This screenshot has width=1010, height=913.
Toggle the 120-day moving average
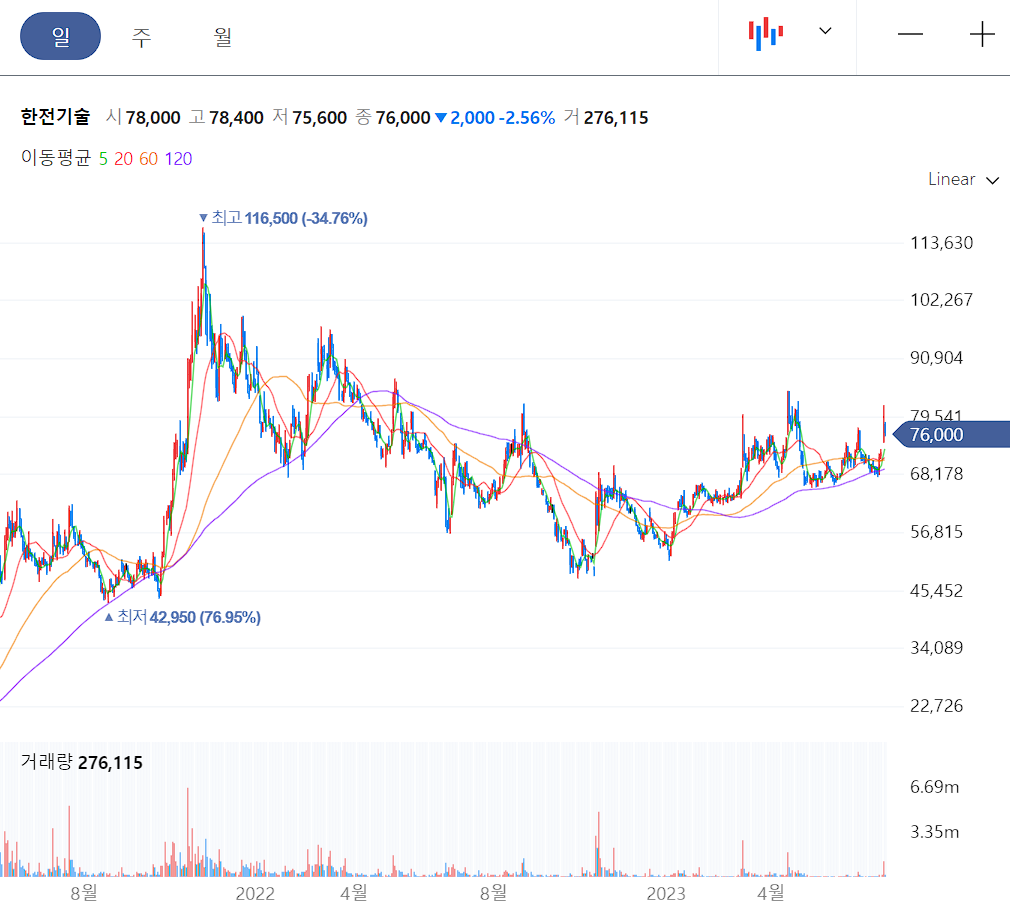(x=178, y=159)
